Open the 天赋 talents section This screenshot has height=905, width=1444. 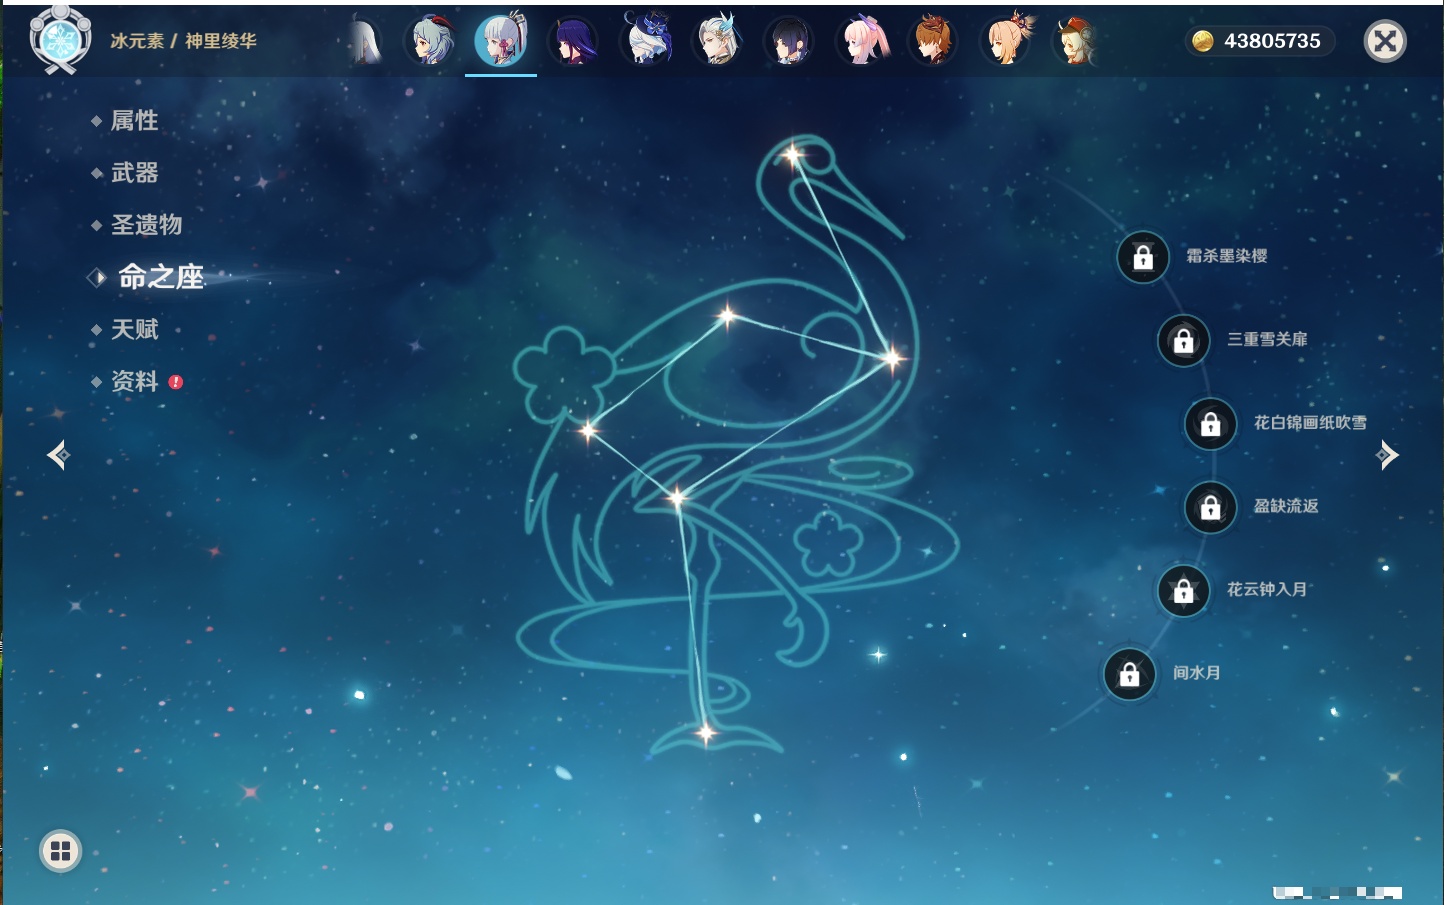134,329
